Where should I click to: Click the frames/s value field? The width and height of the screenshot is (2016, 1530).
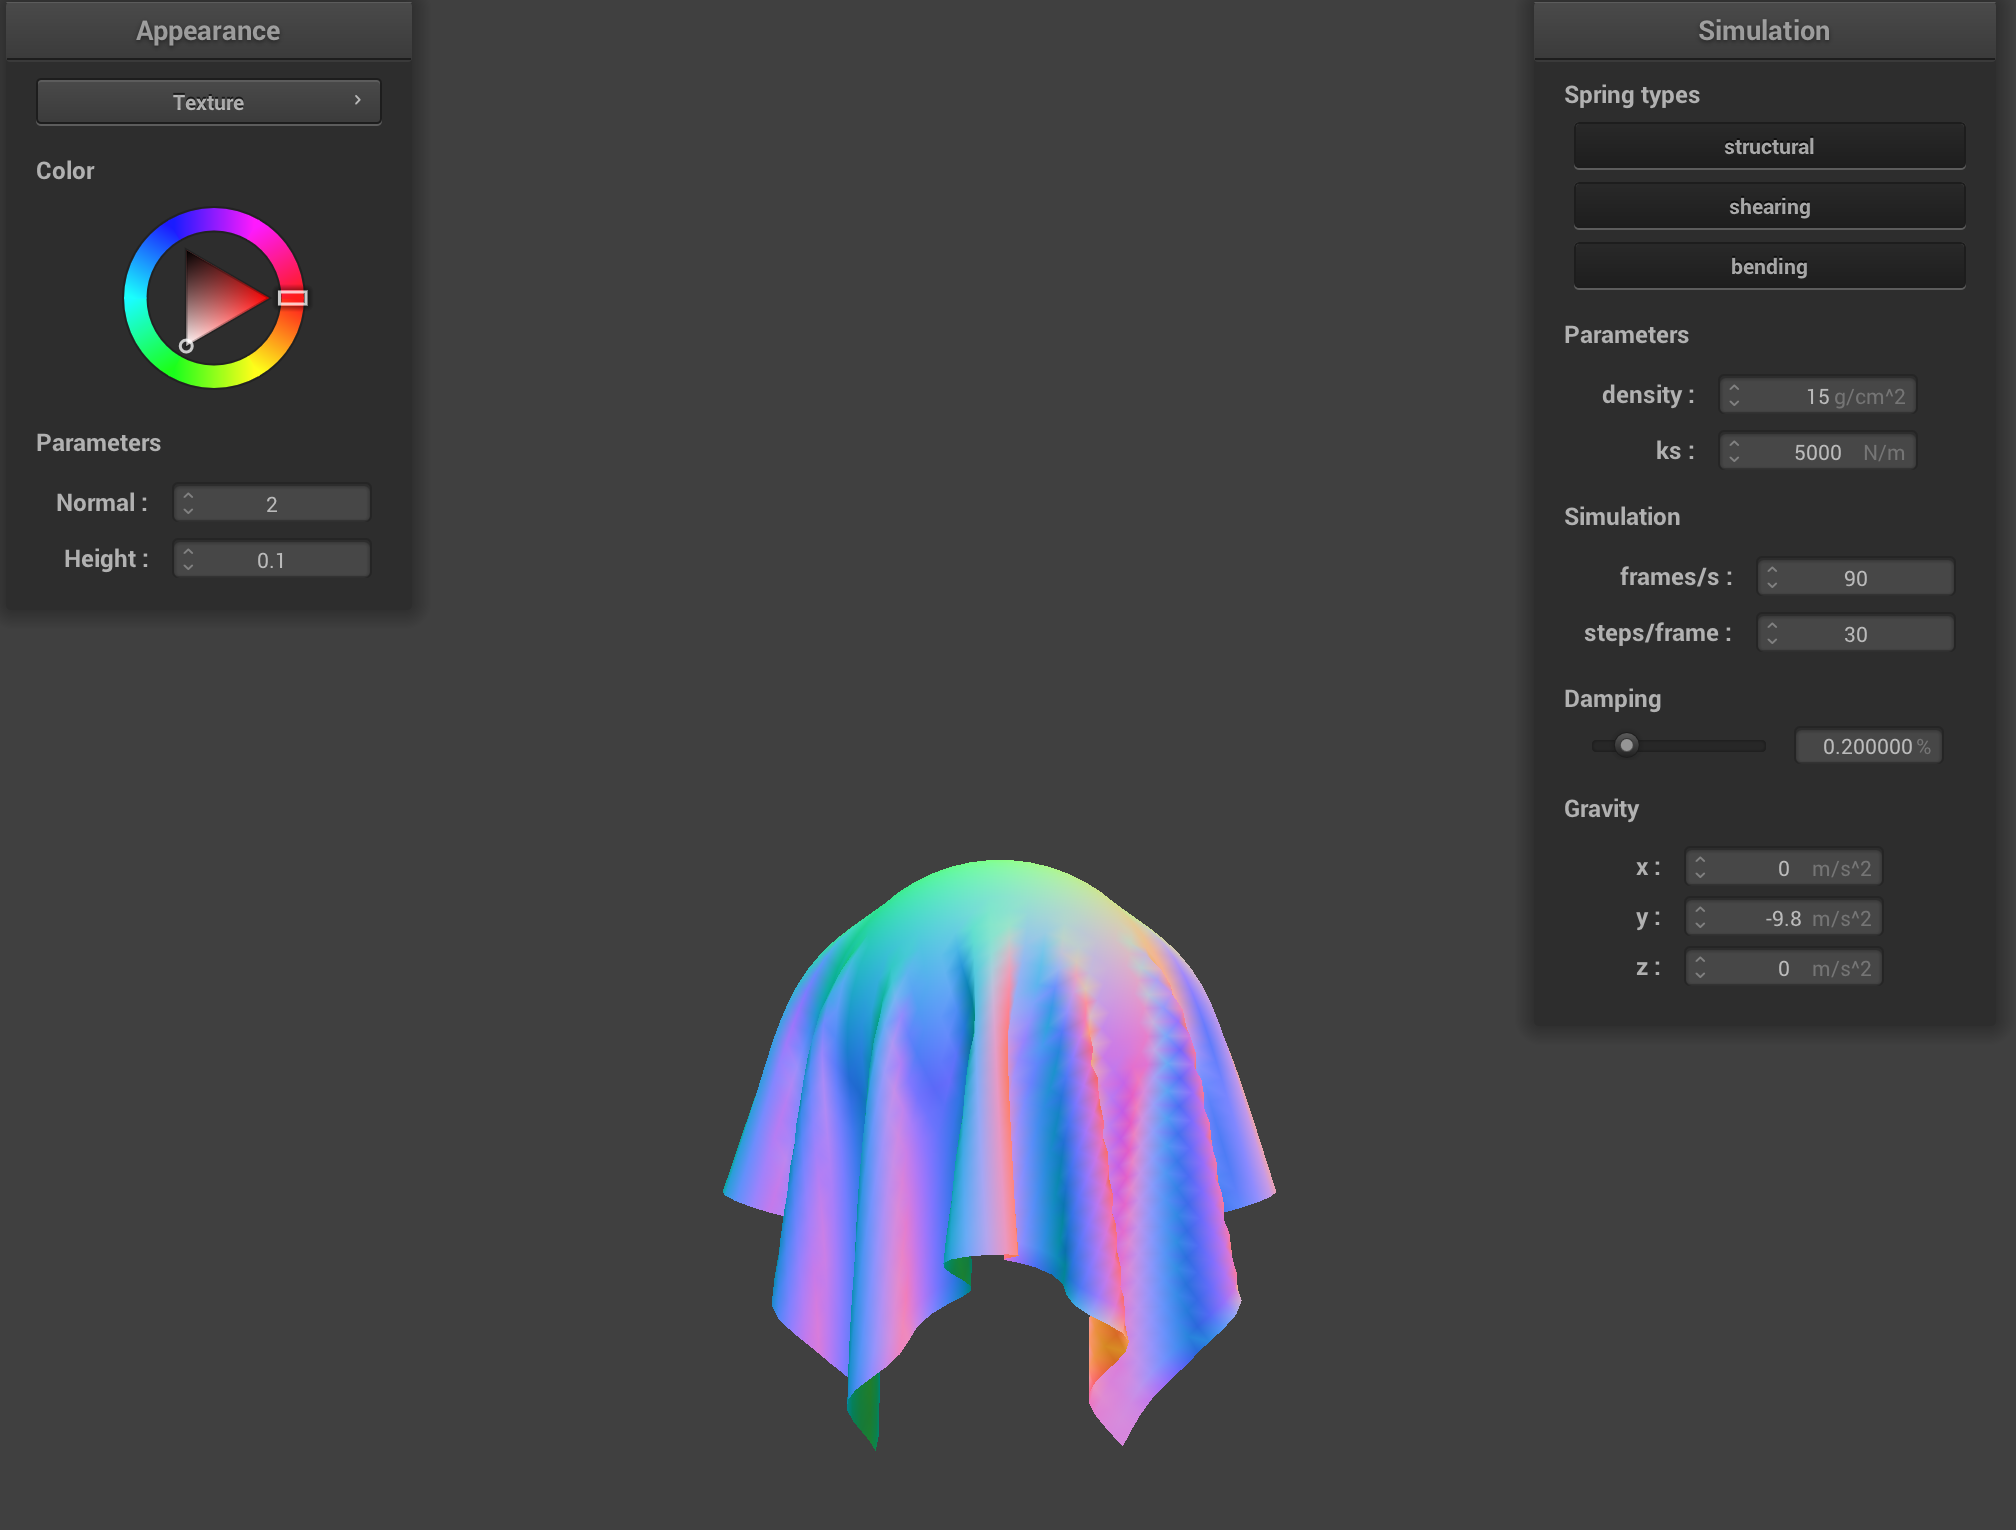pos(1855,577)
